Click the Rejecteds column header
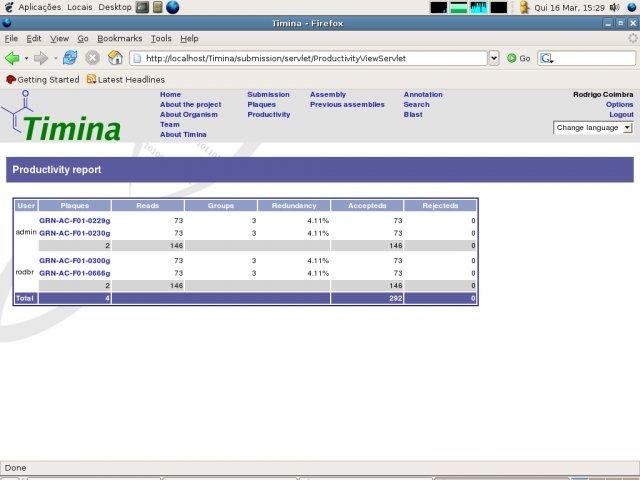 440,206
